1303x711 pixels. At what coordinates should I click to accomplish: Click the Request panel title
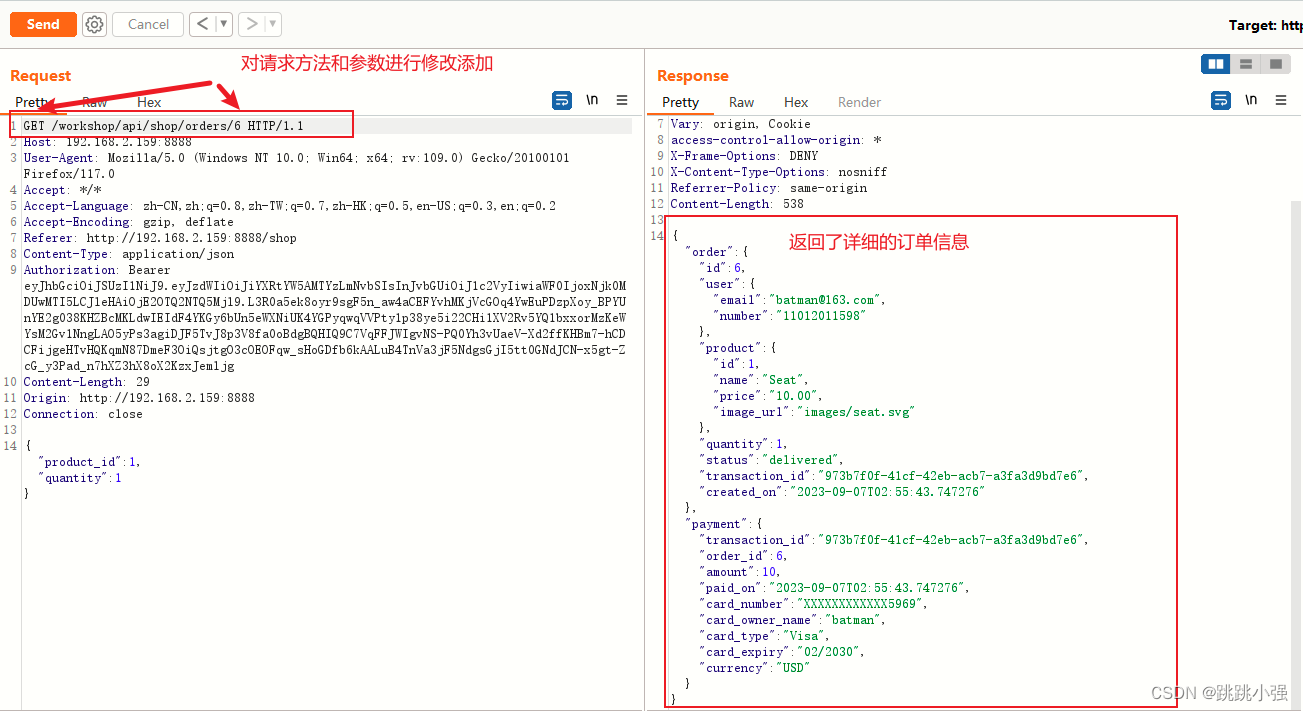point(40,76)
